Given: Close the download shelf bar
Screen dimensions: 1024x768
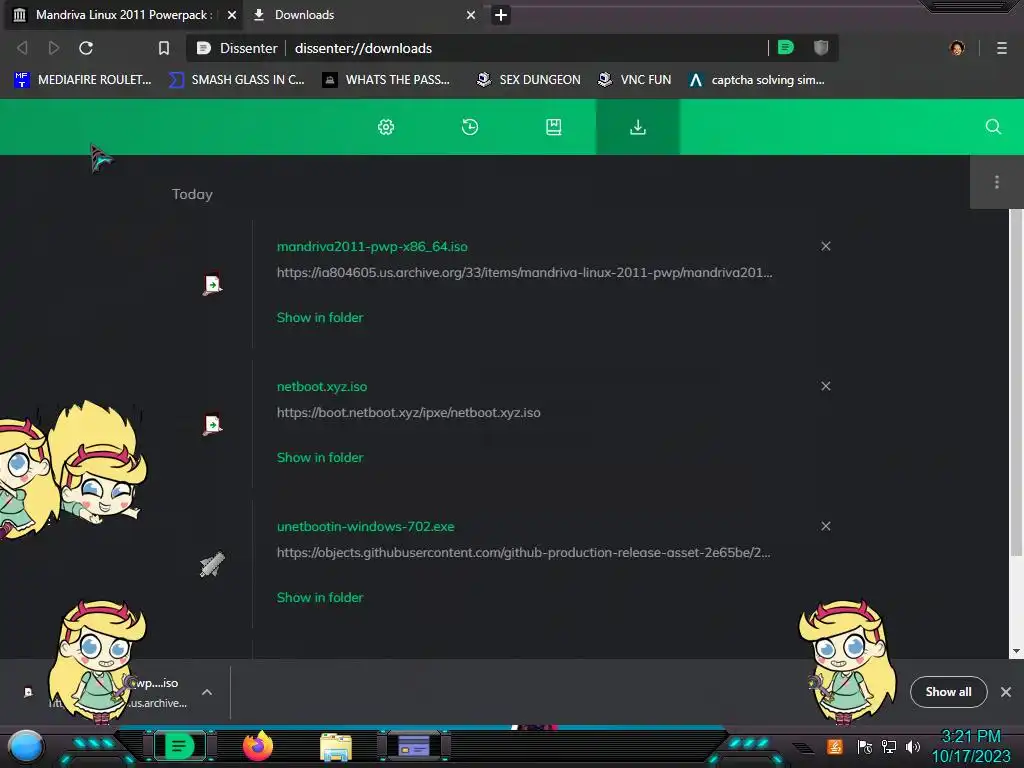Looking at the screenshot, I should click(x=1006, y=692).
